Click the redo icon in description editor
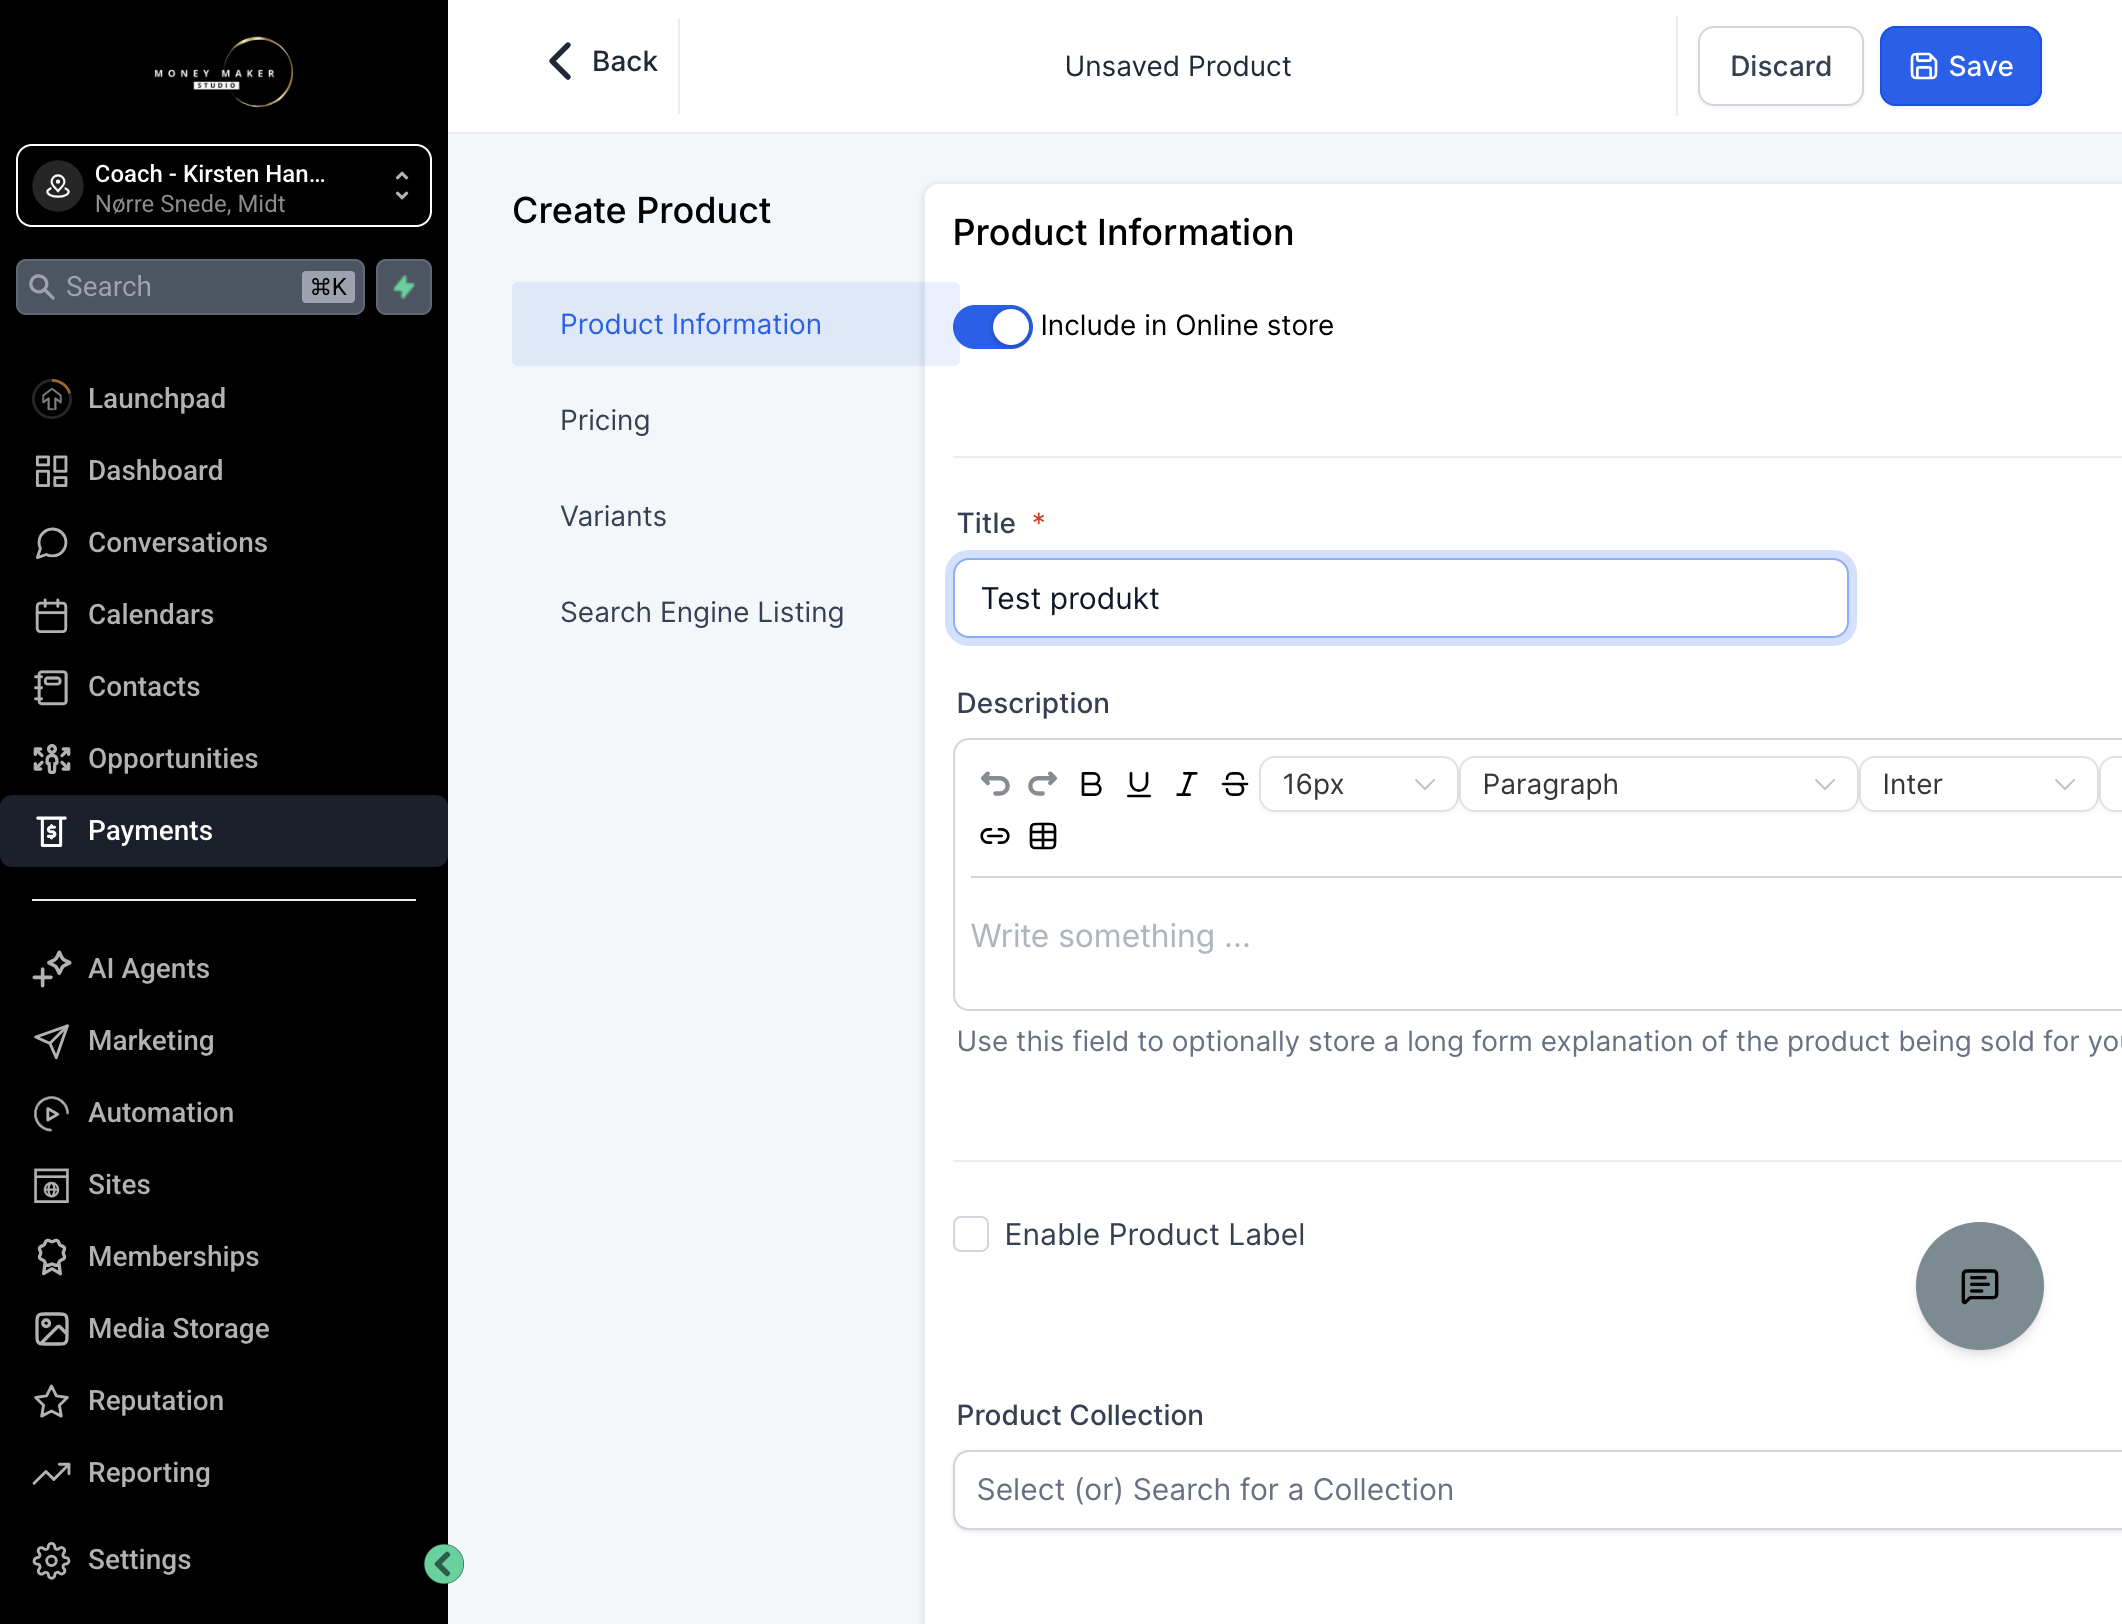 coord(1043,784)
